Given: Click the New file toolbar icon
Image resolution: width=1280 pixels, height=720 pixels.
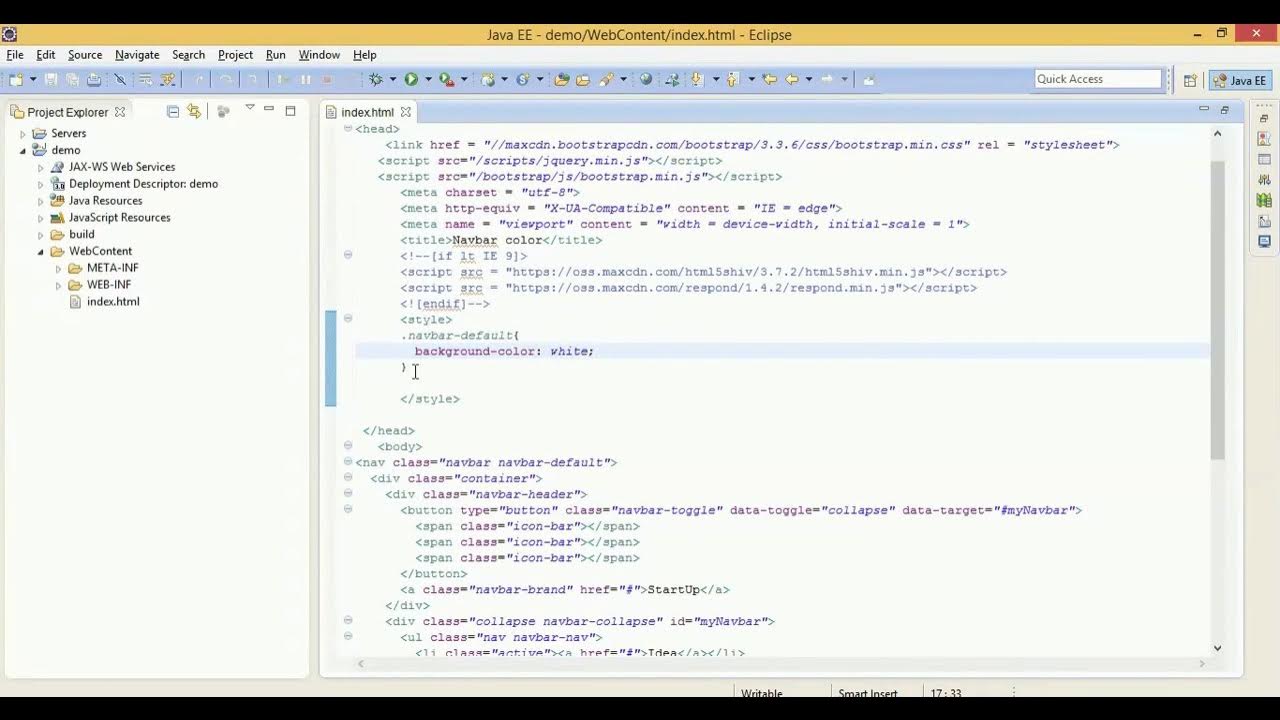Looking at the screenshot, I should tap(16, 79).
